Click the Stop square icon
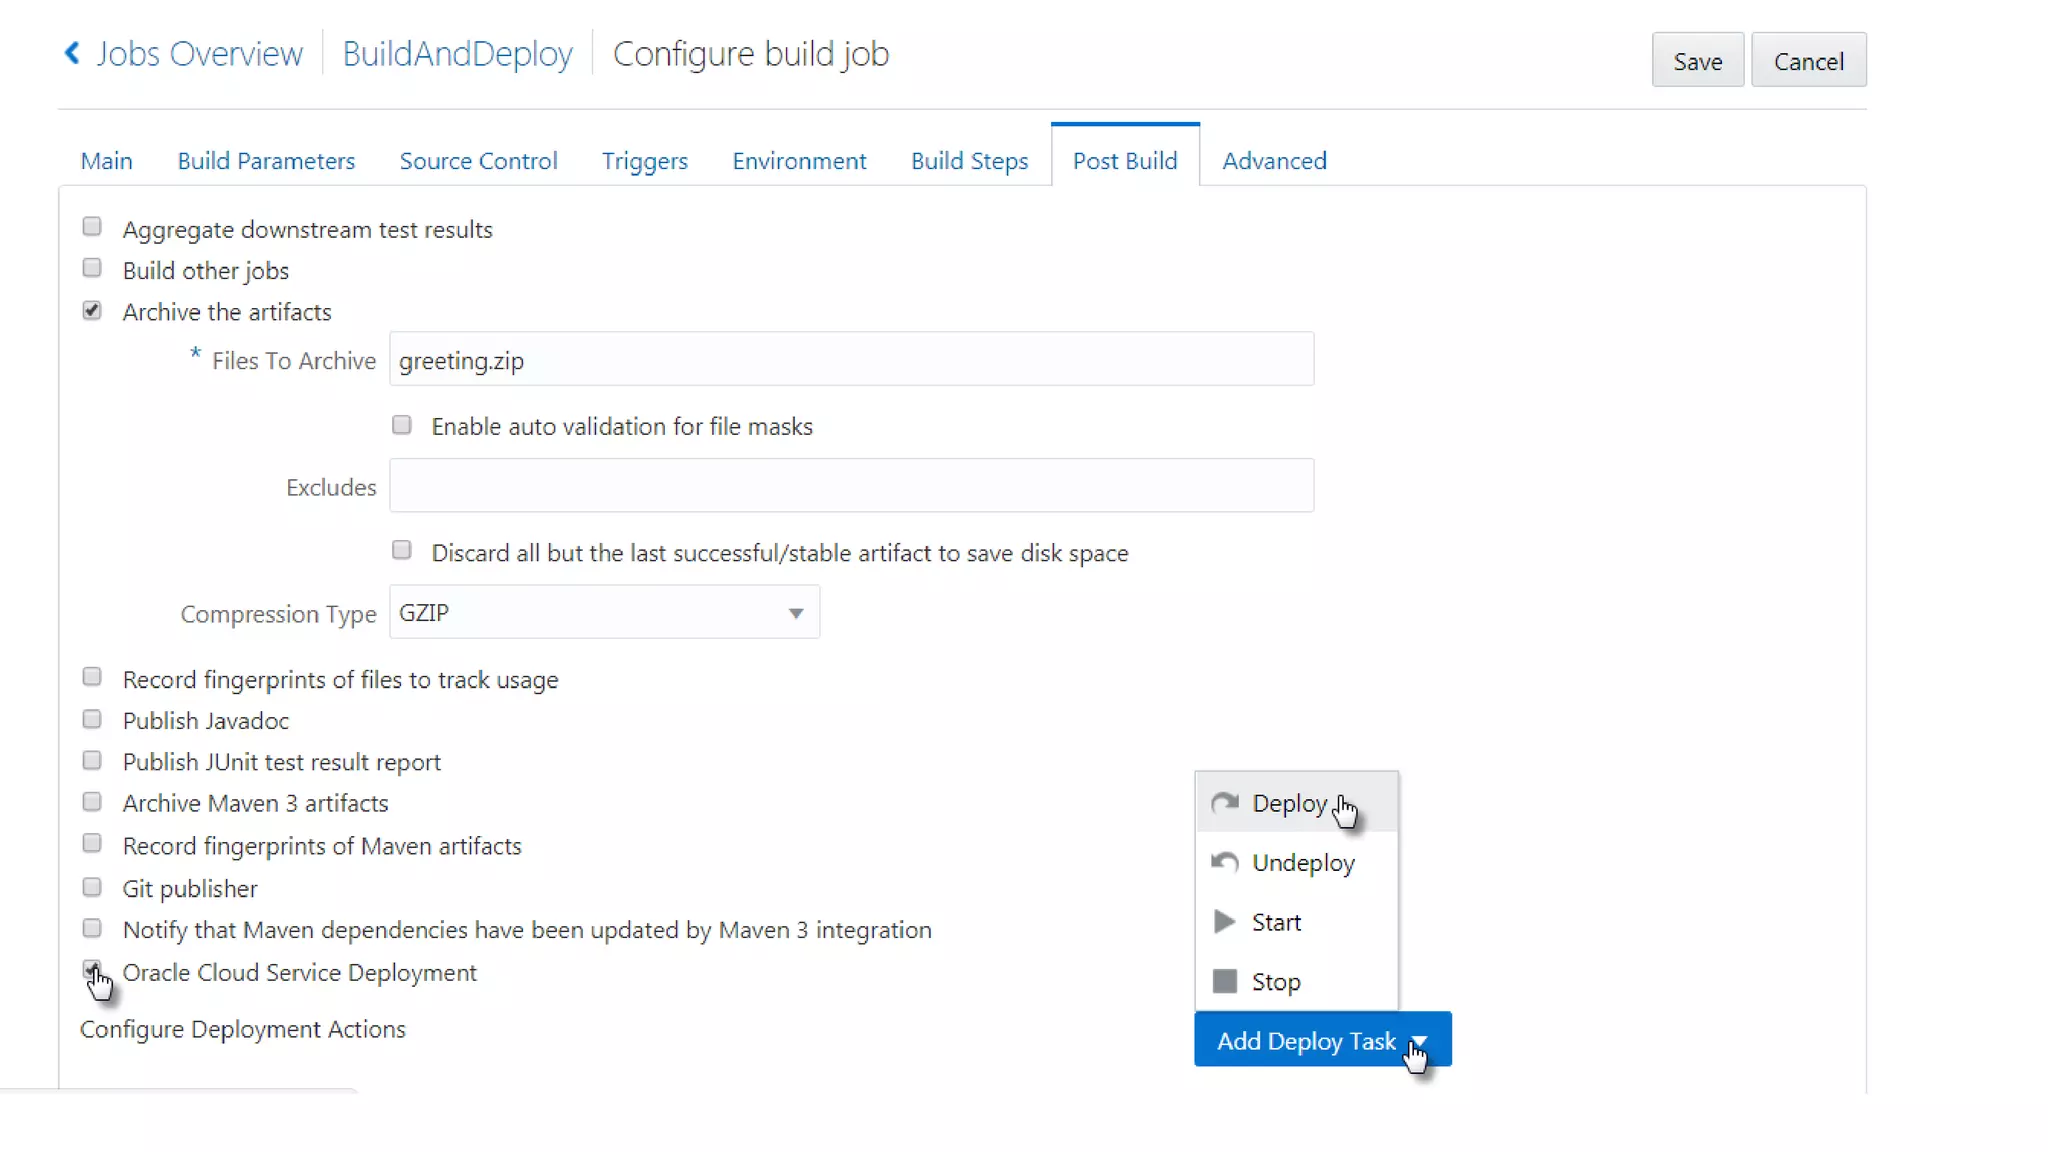This screenshot has width=2048, height=1152. 1224,981
